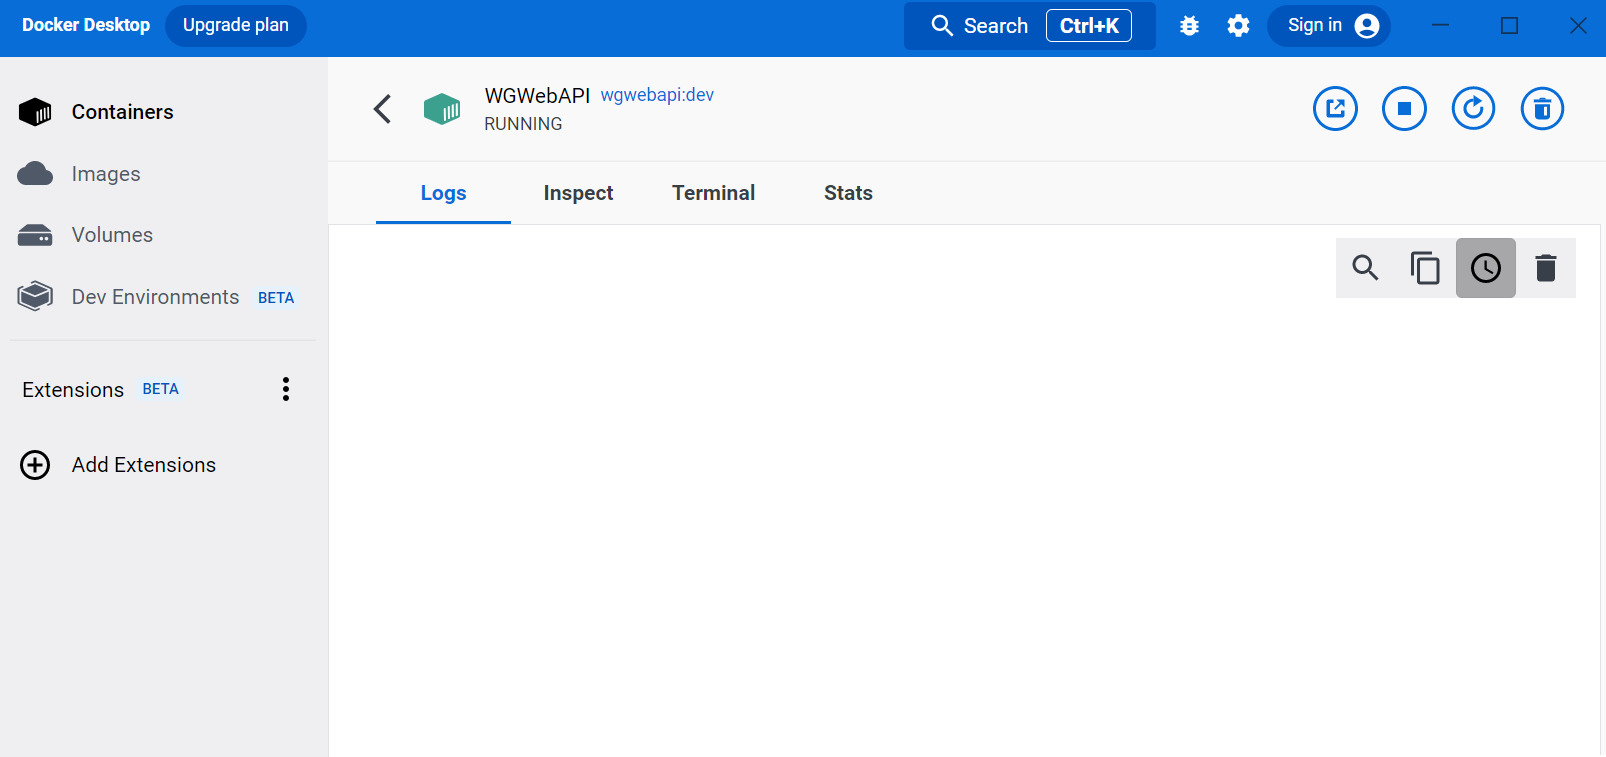Screen dimensions: 1606x757
Task: Close the Docker Desktop window
Action: coord(1578,25)
